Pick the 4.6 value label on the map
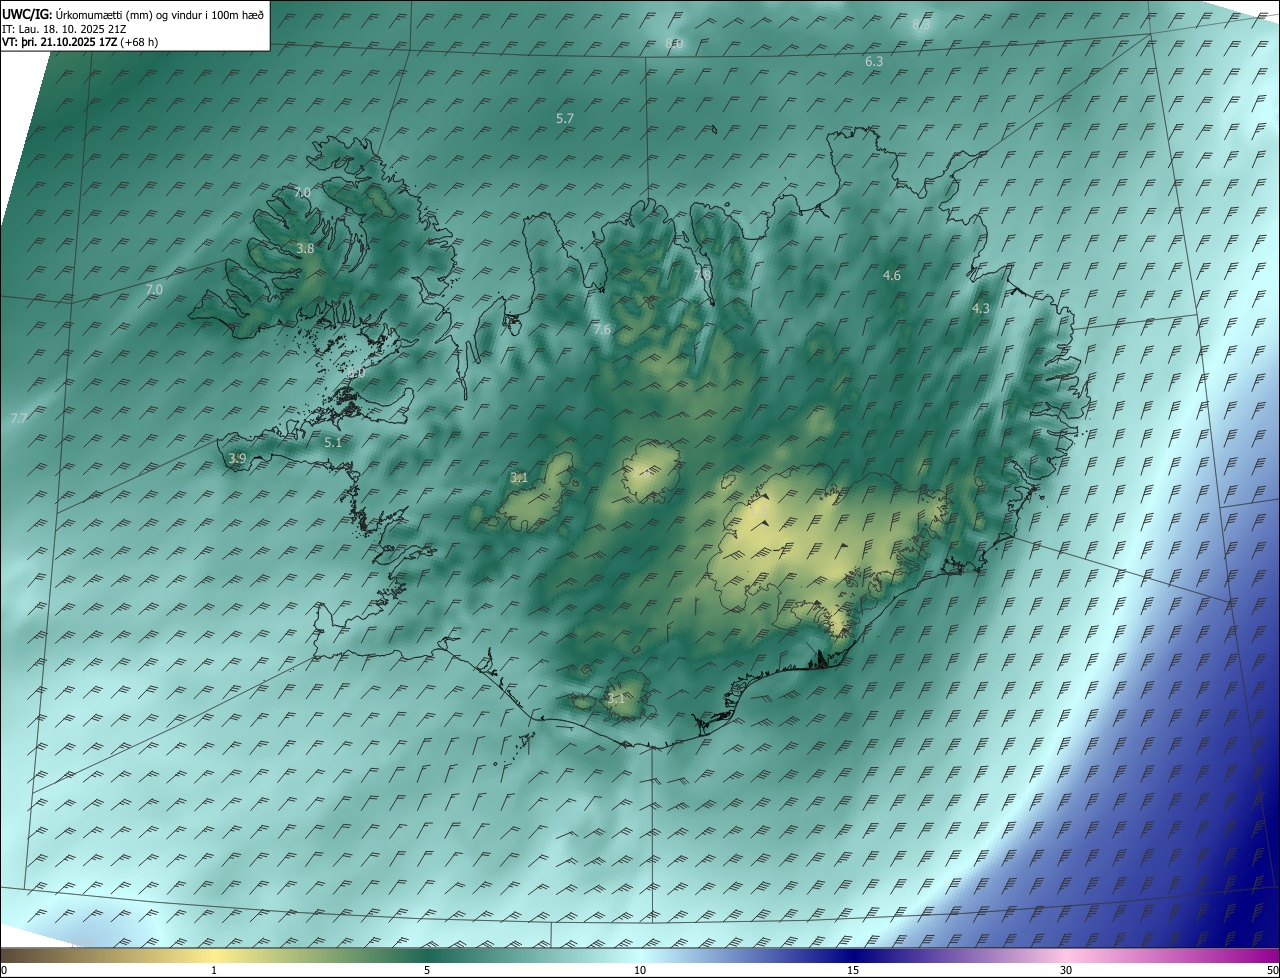The width and height of the screenshot is (1280, 978). pyautogui.click(x=892, y=275)
